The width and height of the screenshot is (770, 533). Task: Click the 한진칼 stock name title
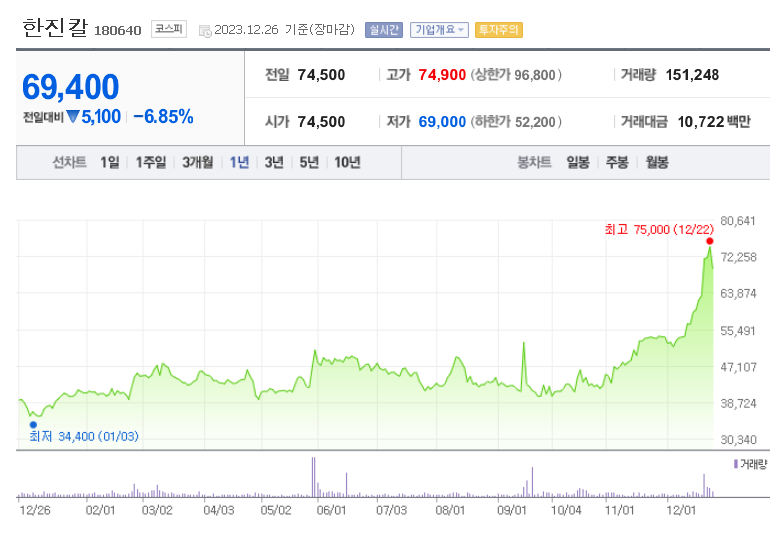click(x=55, y=28)
